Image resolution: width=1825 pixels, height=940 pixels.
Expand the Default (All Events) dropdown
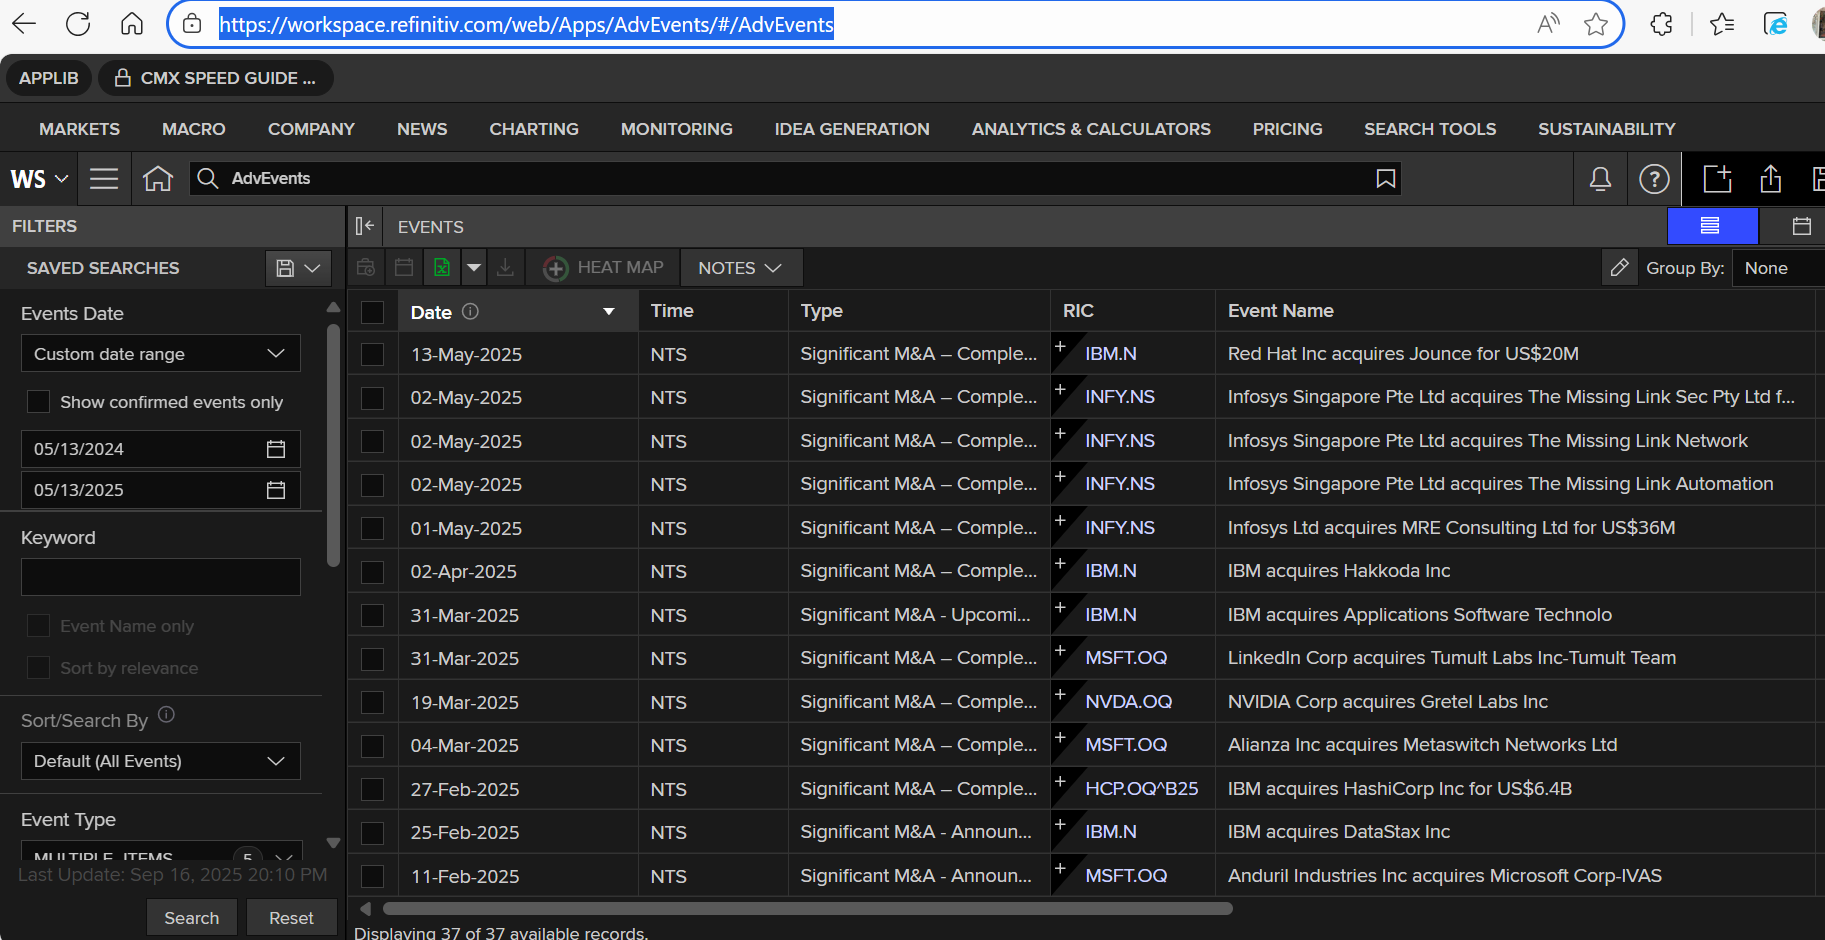pos(160,761)
